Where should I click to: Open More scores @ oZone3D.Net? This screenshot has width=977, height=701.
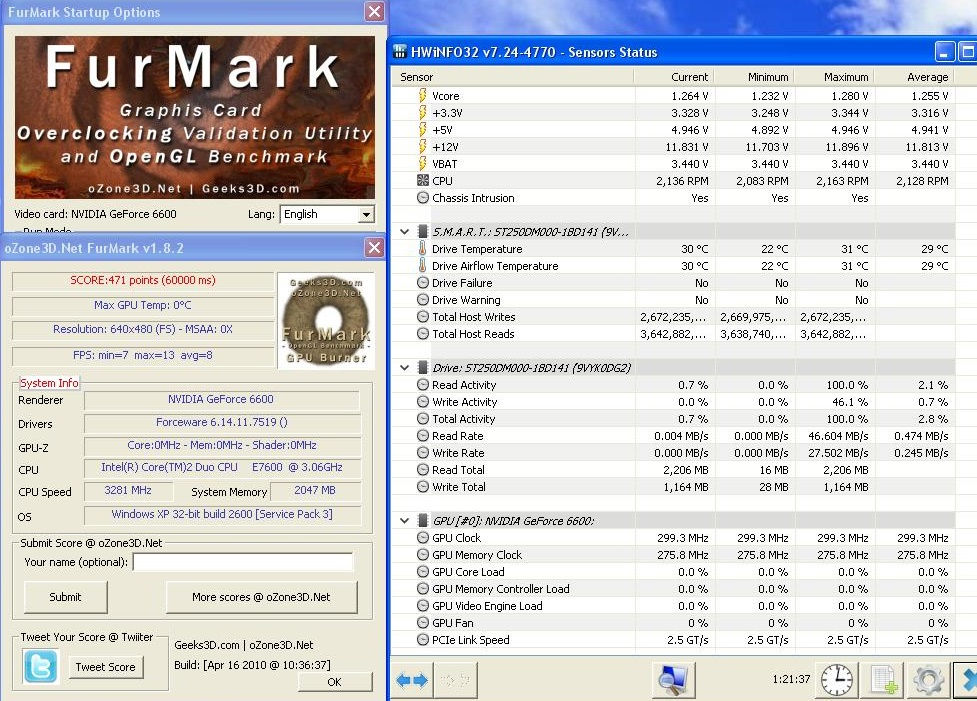tap(262, 597)
